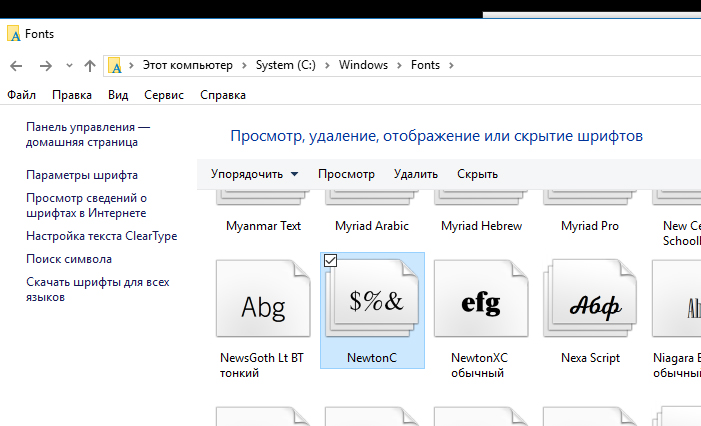Screen dimensions: 701x426
Task: Click the Myriad Arabic label
Action: click(372, 226)
